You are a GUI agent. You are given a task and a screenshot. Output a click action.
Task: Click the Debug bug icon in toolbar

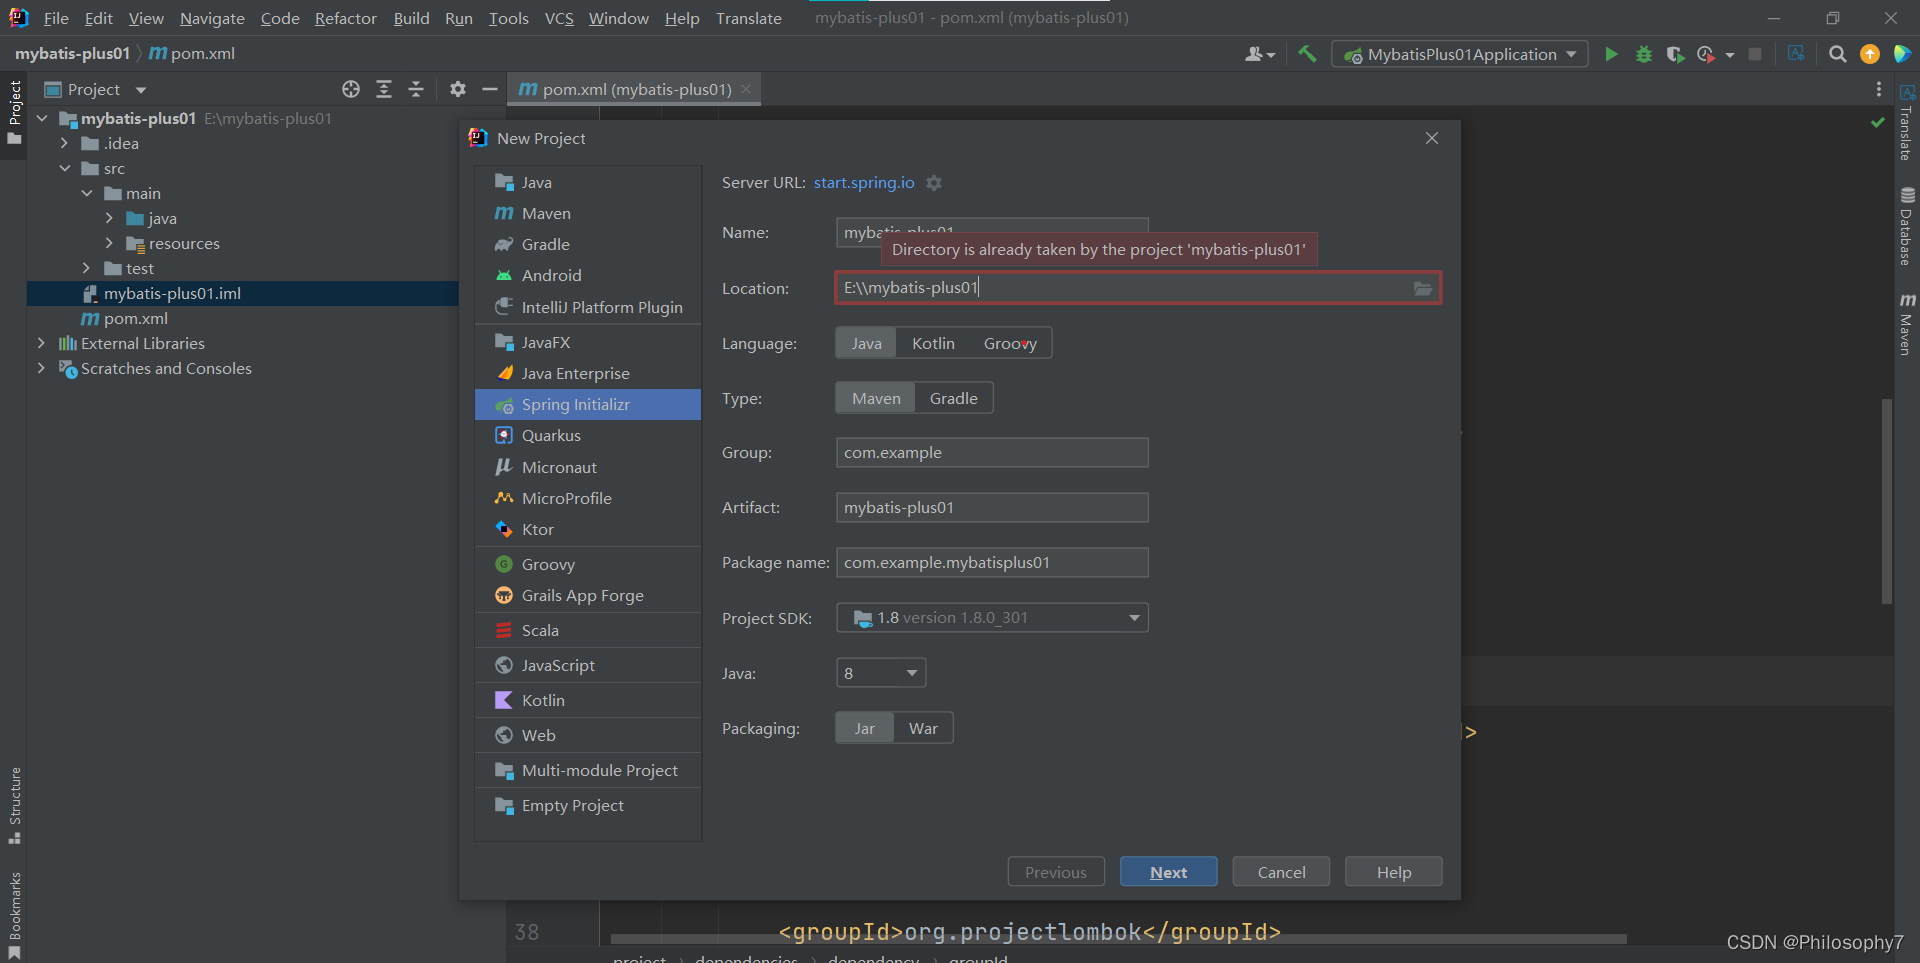[x=1643, y=54]
